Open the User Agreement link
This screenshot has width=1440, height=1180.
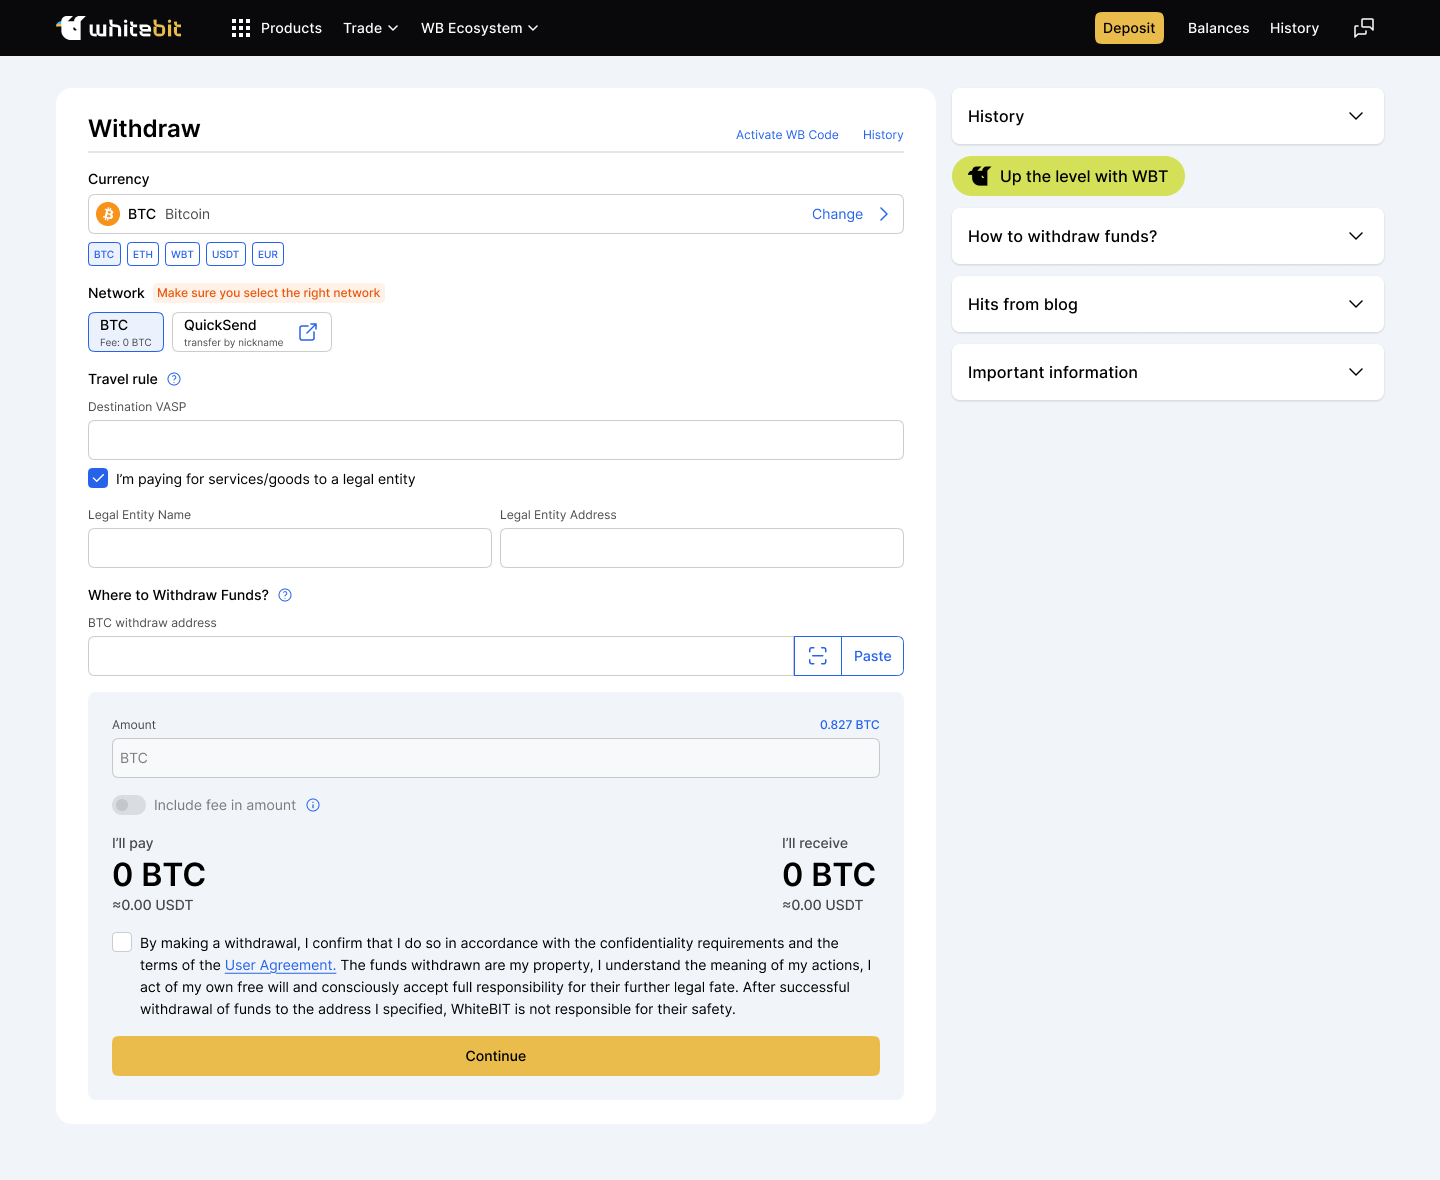(x=280, y=965)
